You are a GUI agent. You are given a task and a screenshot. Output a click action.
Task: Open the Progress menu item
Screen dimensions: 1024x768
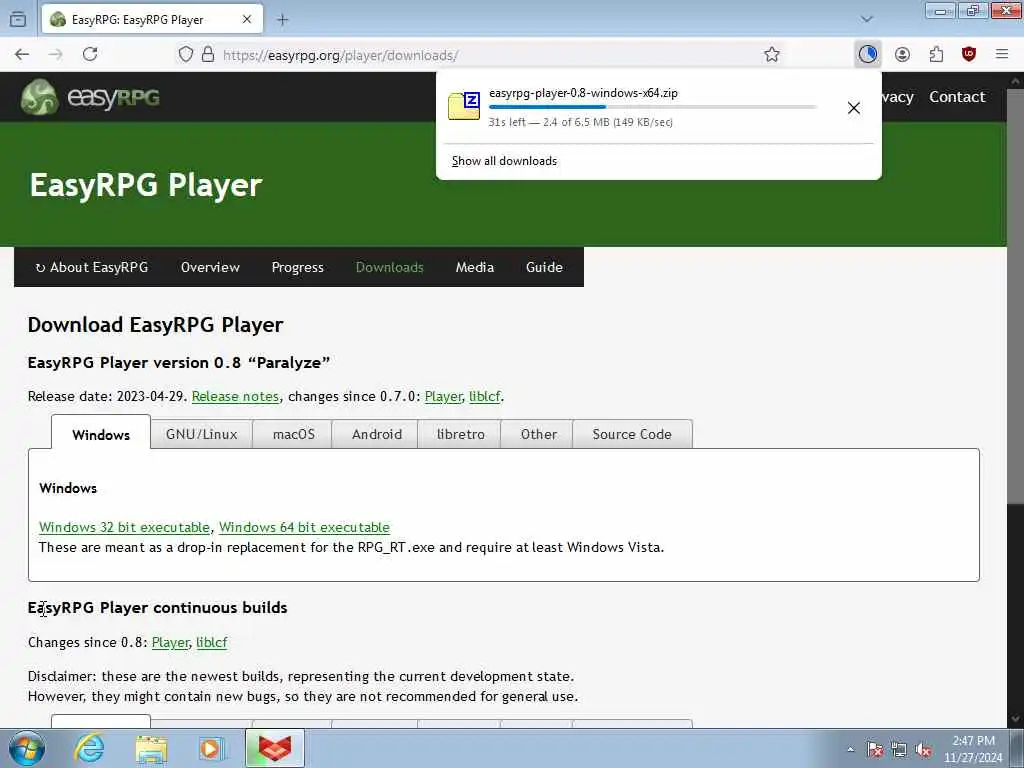point(298,268)
